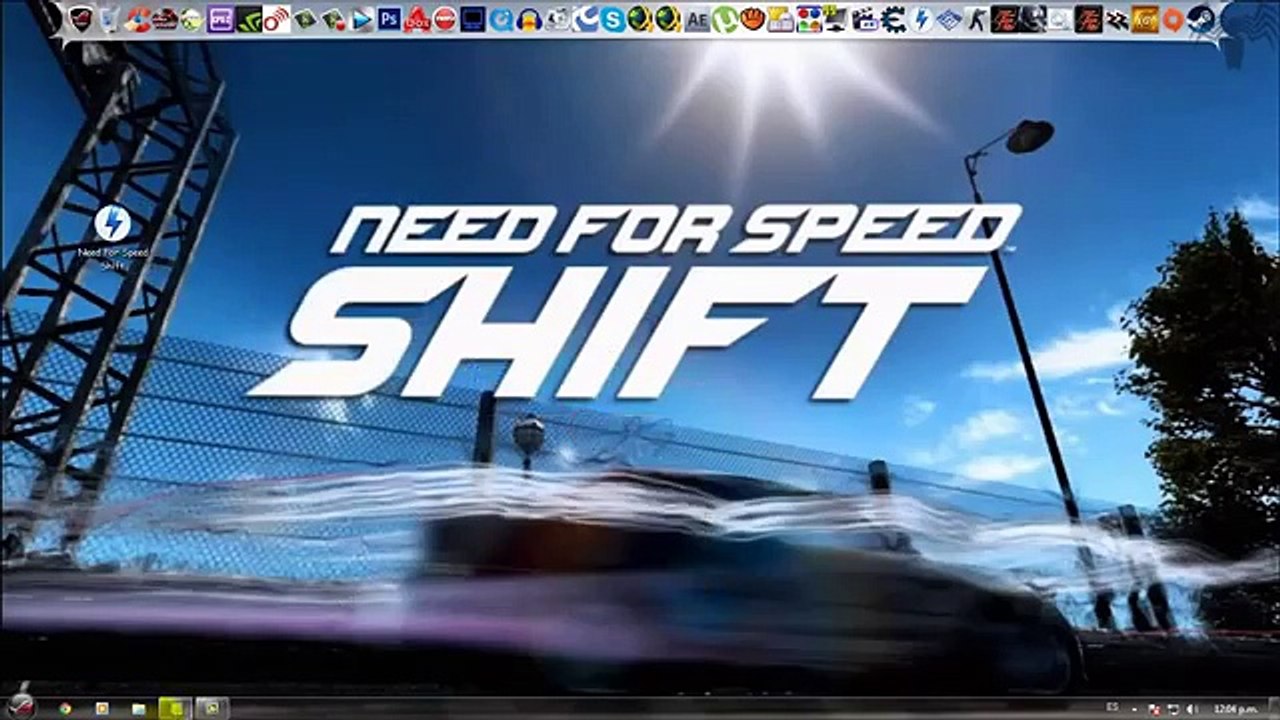Launch Audacity from the top dock
1280x720 pixels.
coord(529,19)
